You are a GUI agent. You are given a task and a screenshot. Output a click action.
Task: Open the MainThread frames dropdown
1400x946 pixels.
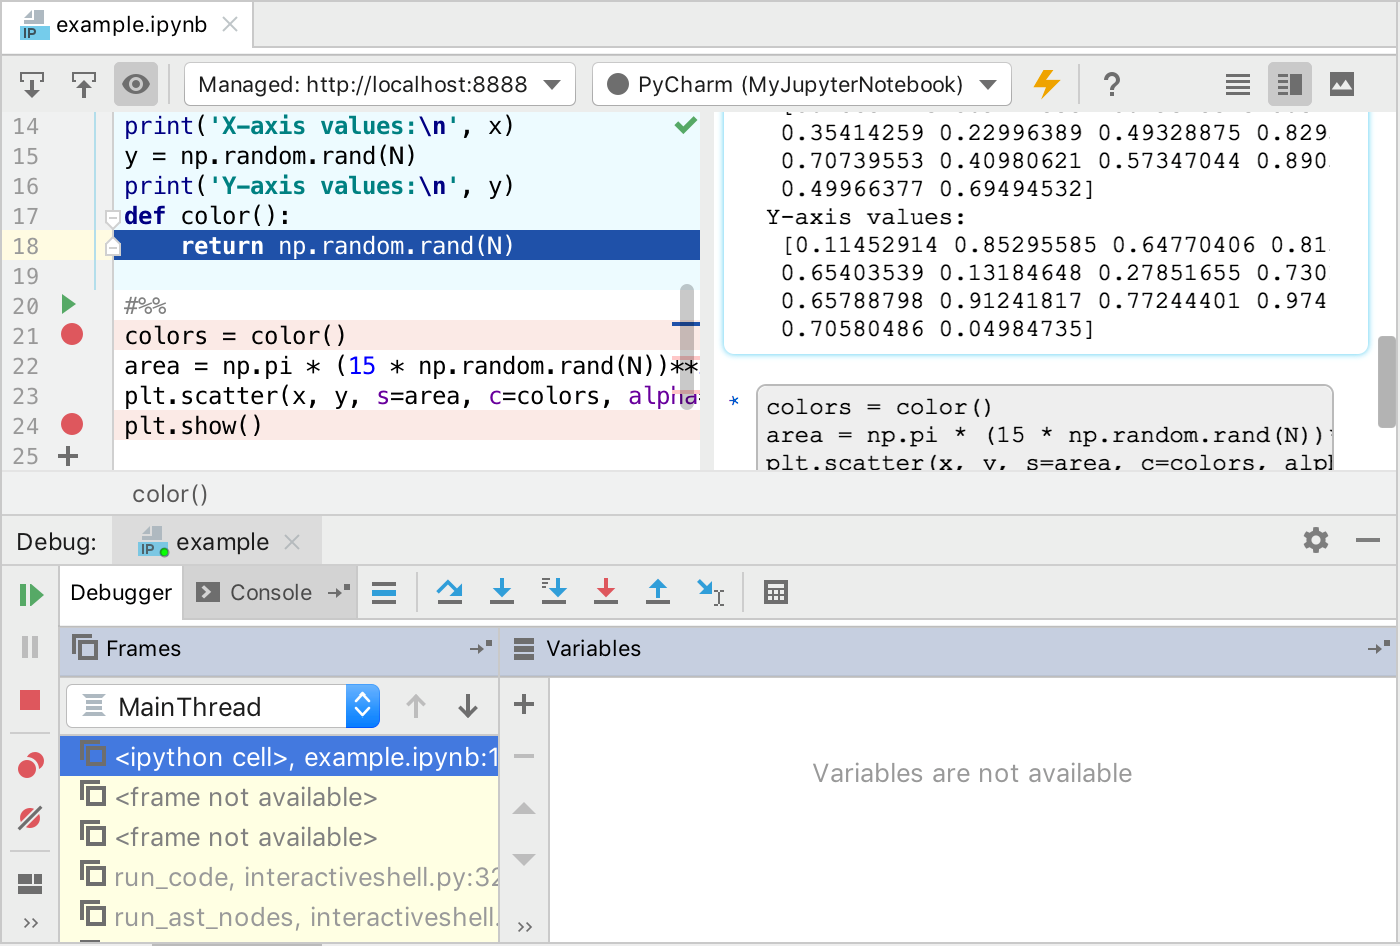click(x=361, y=706)
